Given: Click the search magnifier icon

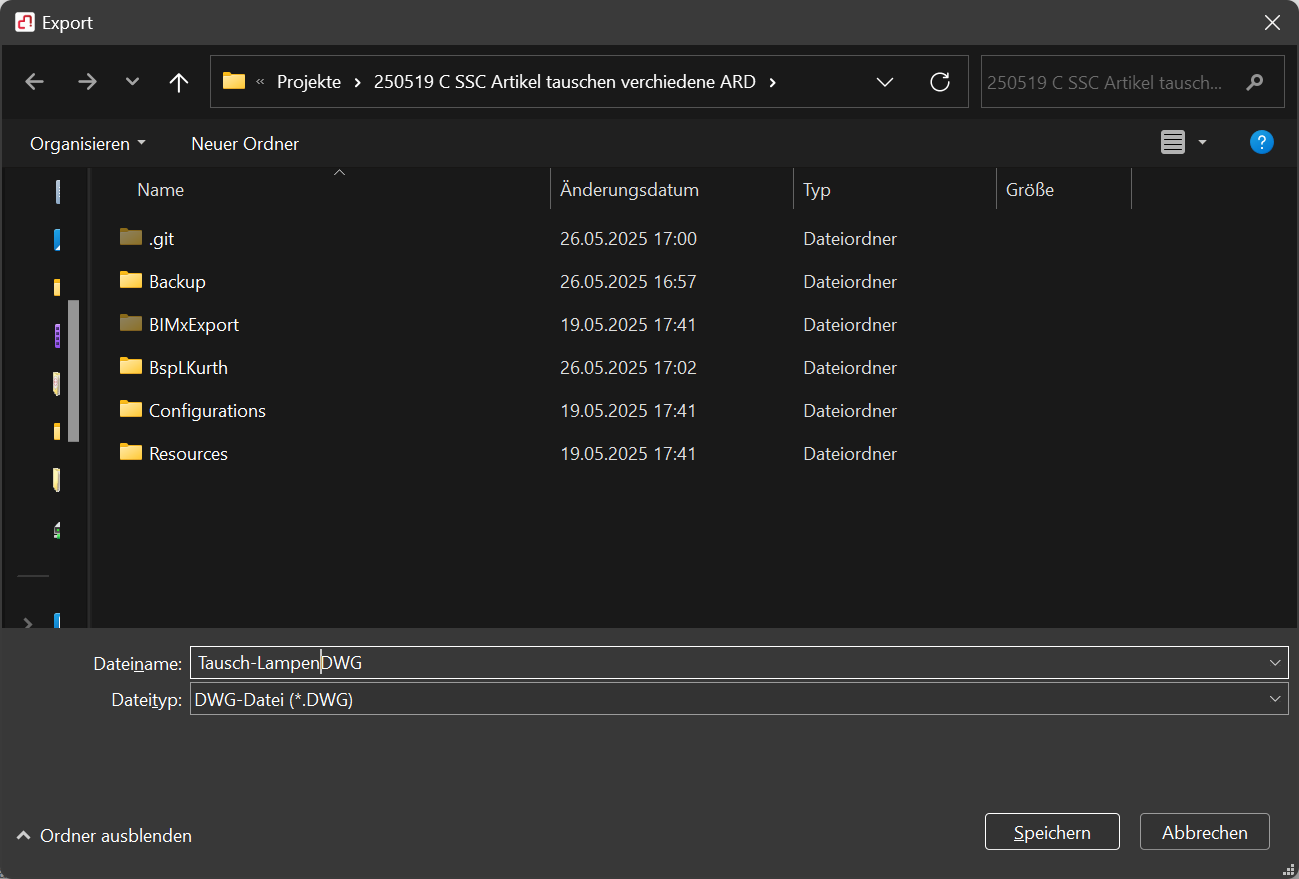Looking at the screenshot, I should [x=1255, y=82].
